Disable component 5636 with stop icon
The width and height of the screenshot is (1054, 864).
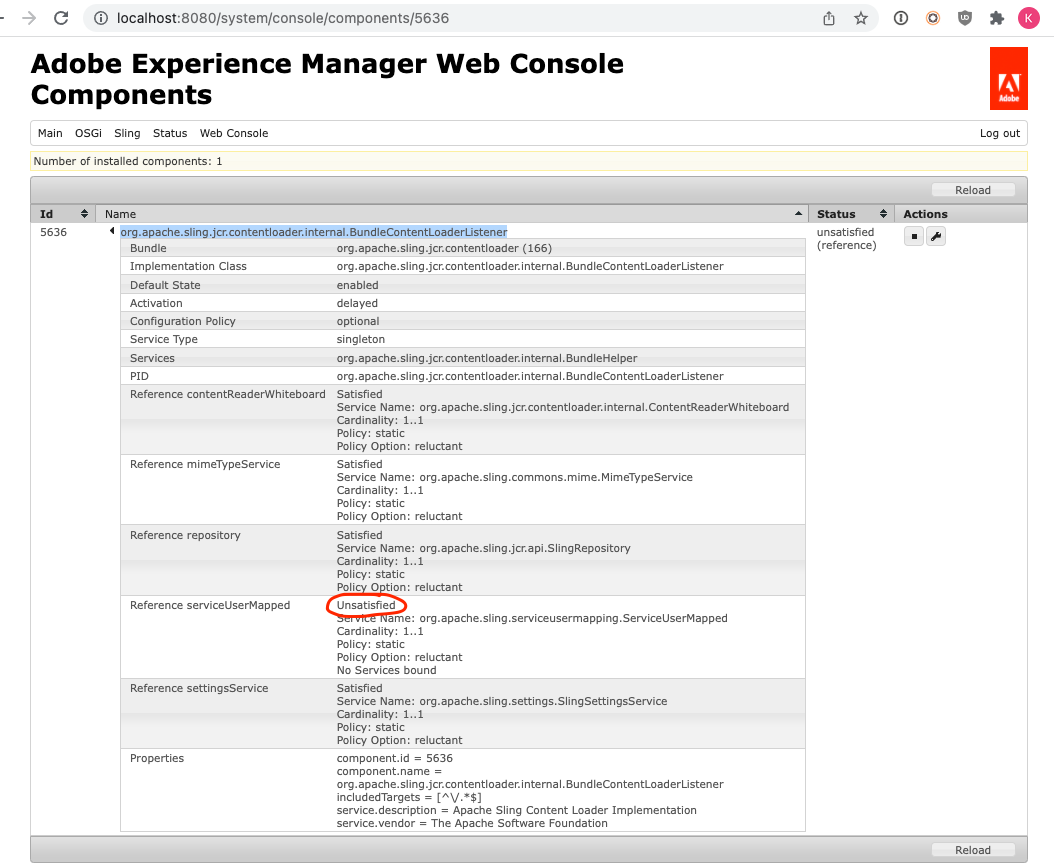pos(914,236)
